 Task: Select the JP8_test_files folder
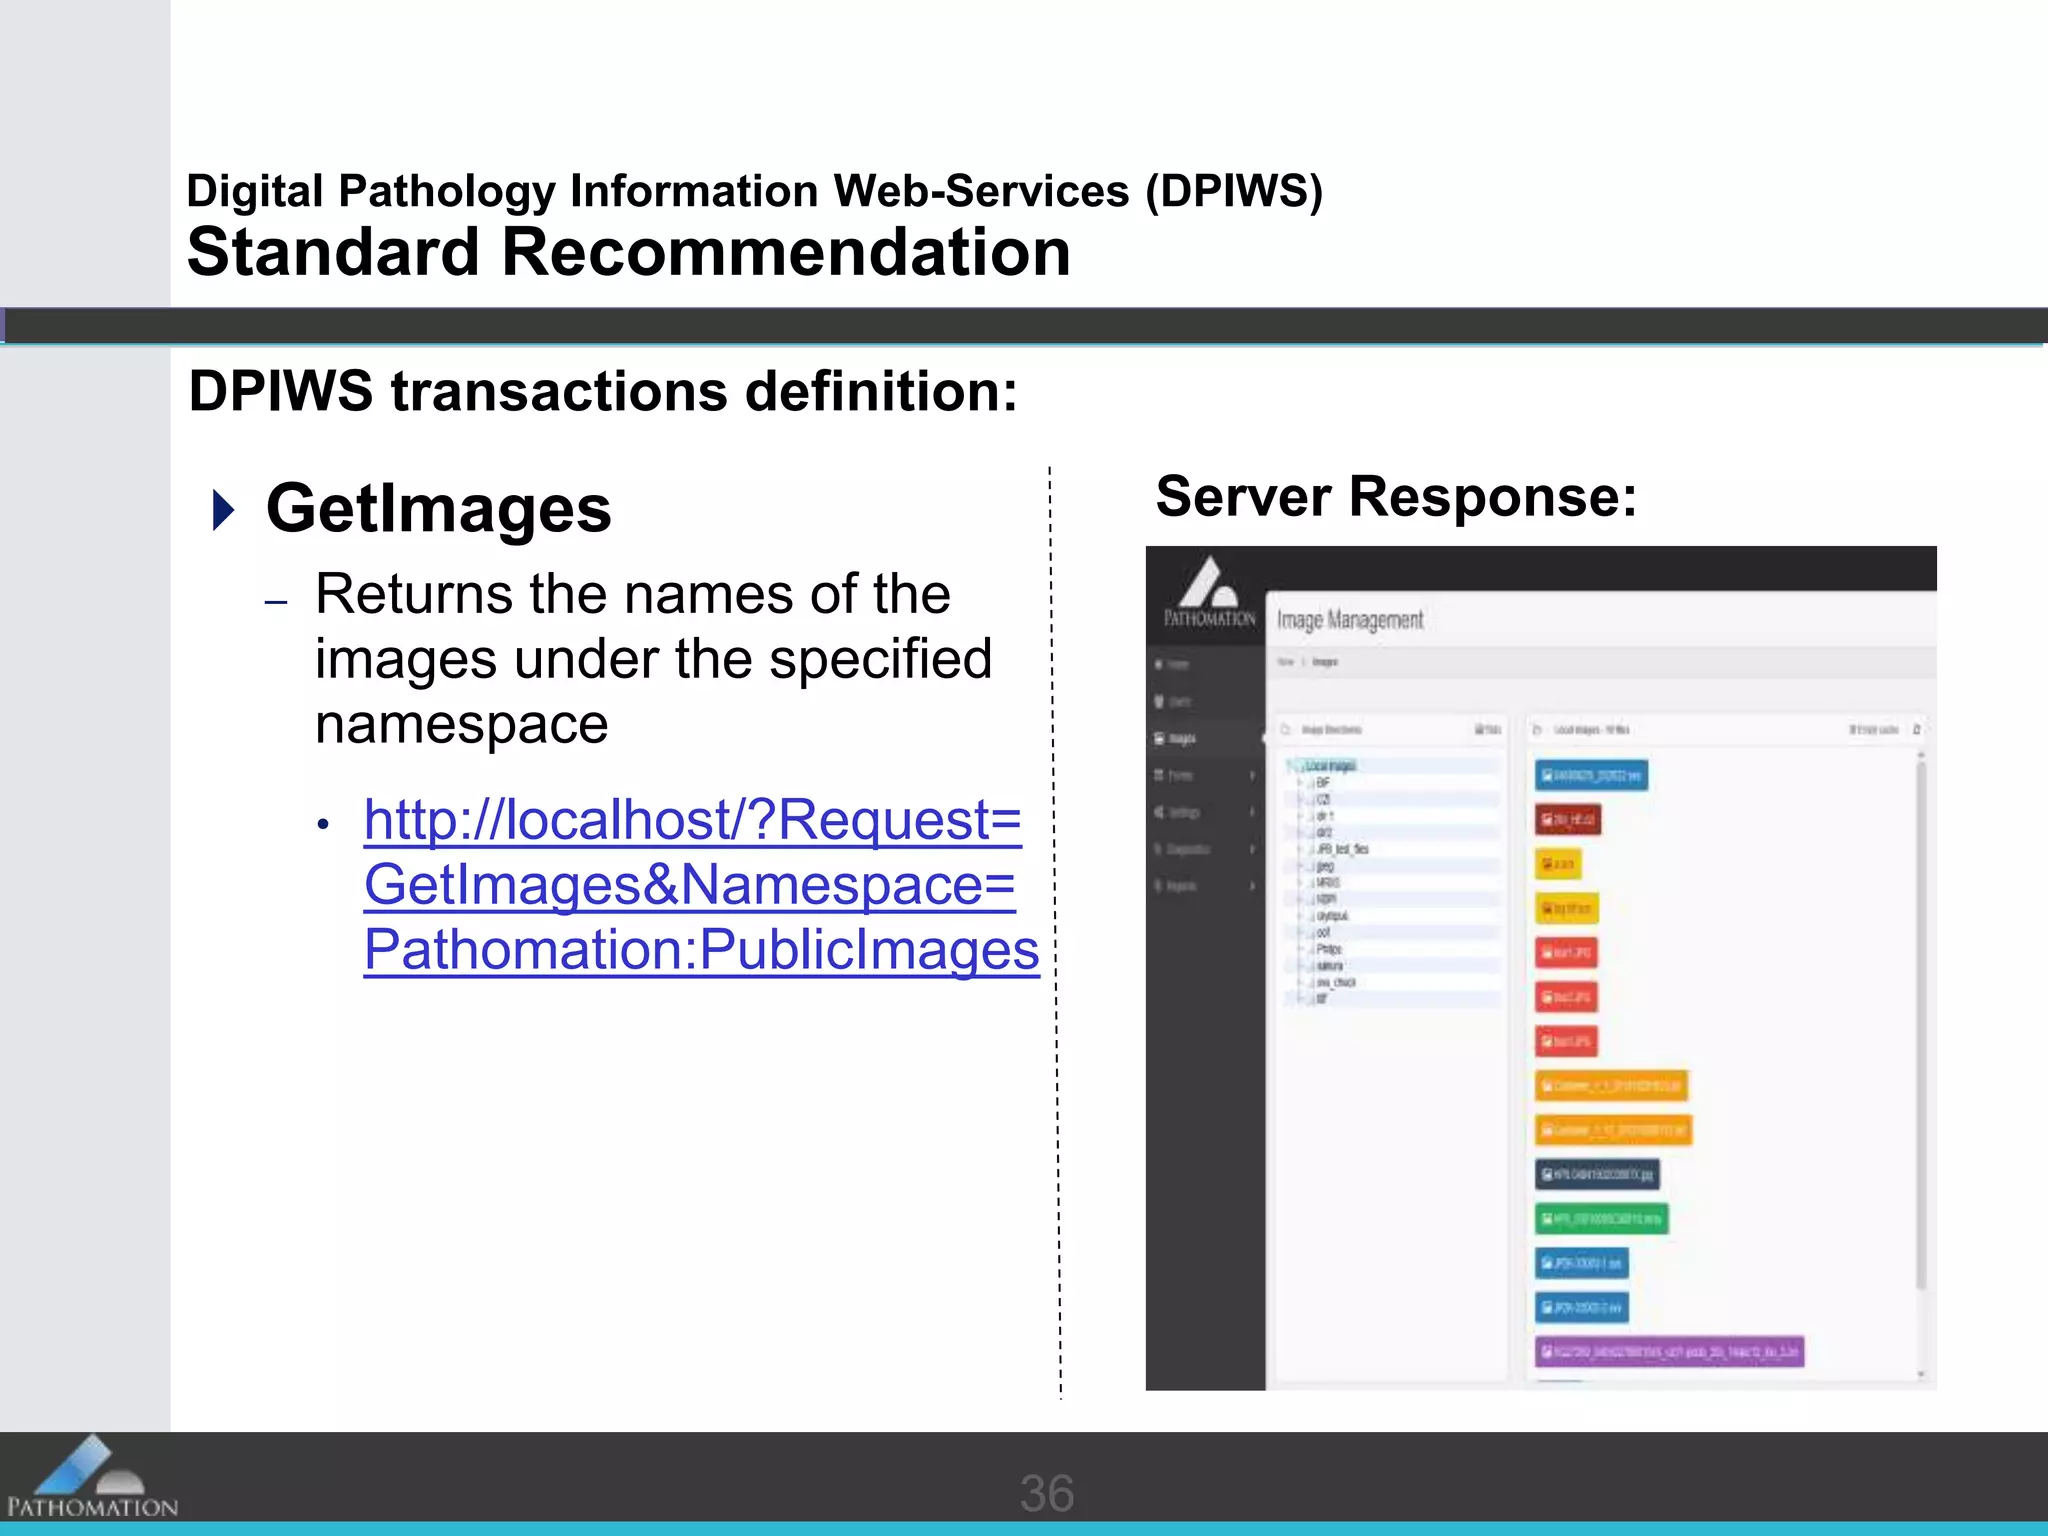1342,849
